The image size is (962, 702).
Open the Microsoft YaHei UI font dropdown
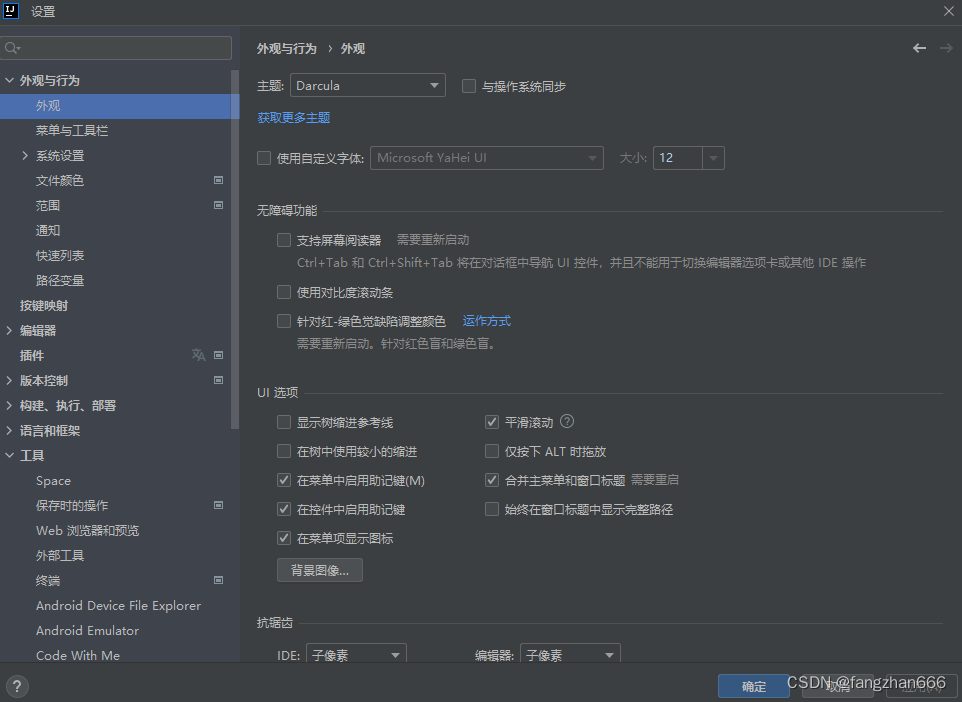487,158
